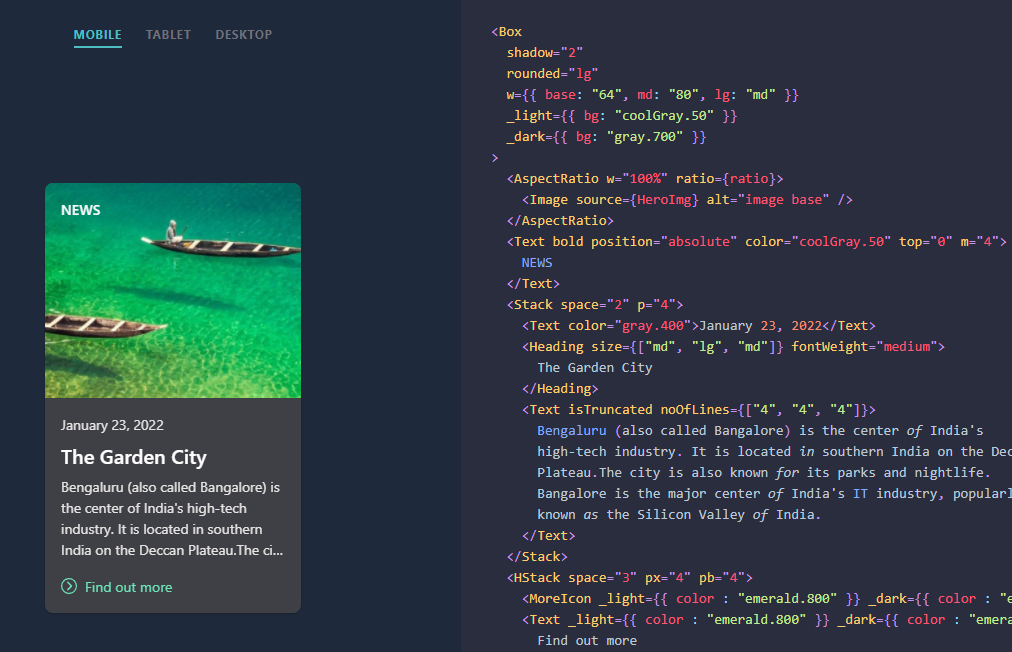Click the </Heading> closing tag
Viewport: 1012px width, 652px height.
click(560, 389)
